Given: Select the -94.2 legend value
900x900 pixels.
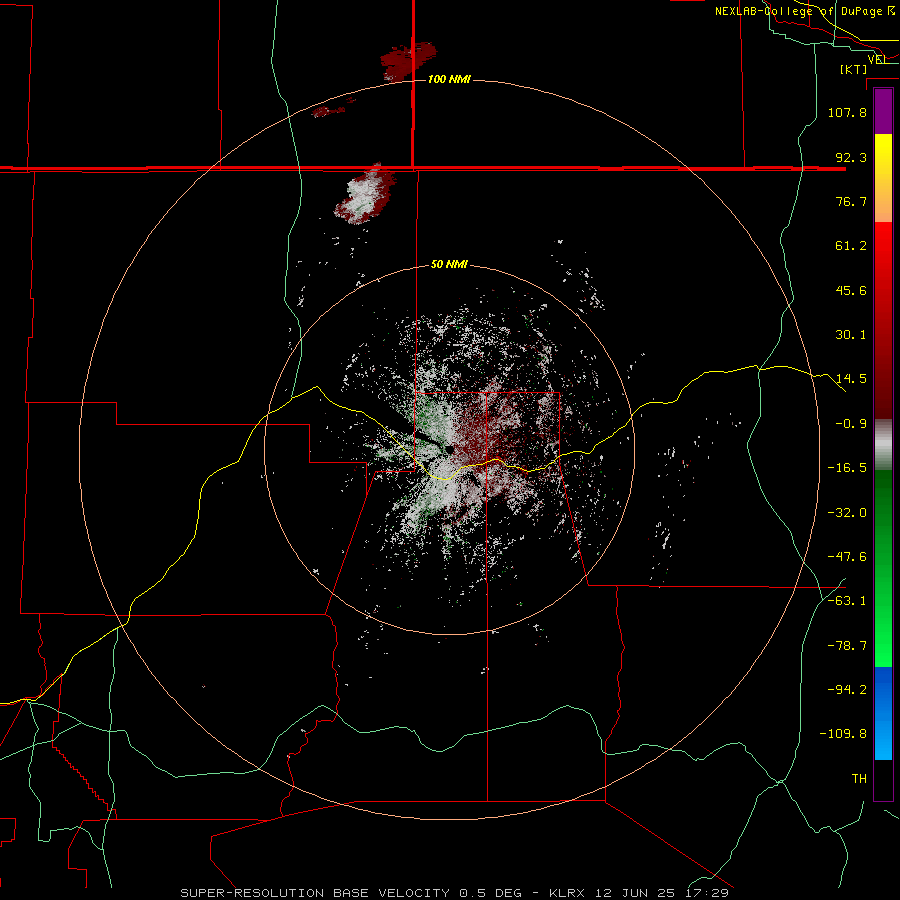Looking at the screenshot, I should pos(847,690).
